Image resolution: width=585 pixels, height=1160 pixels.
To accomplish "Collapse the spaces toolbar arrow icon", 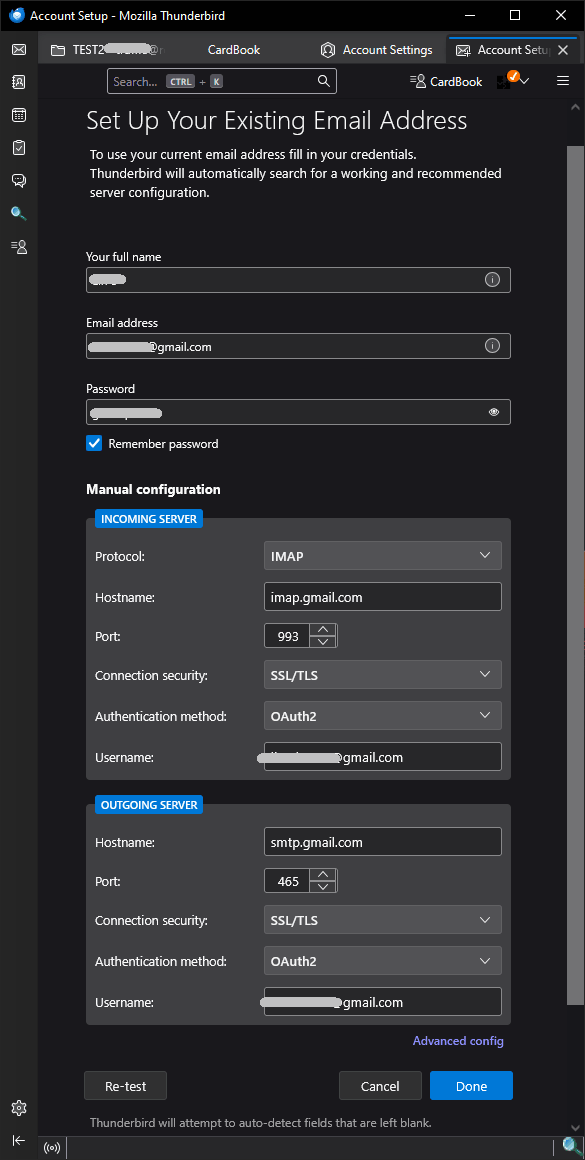I will 19,1140.
